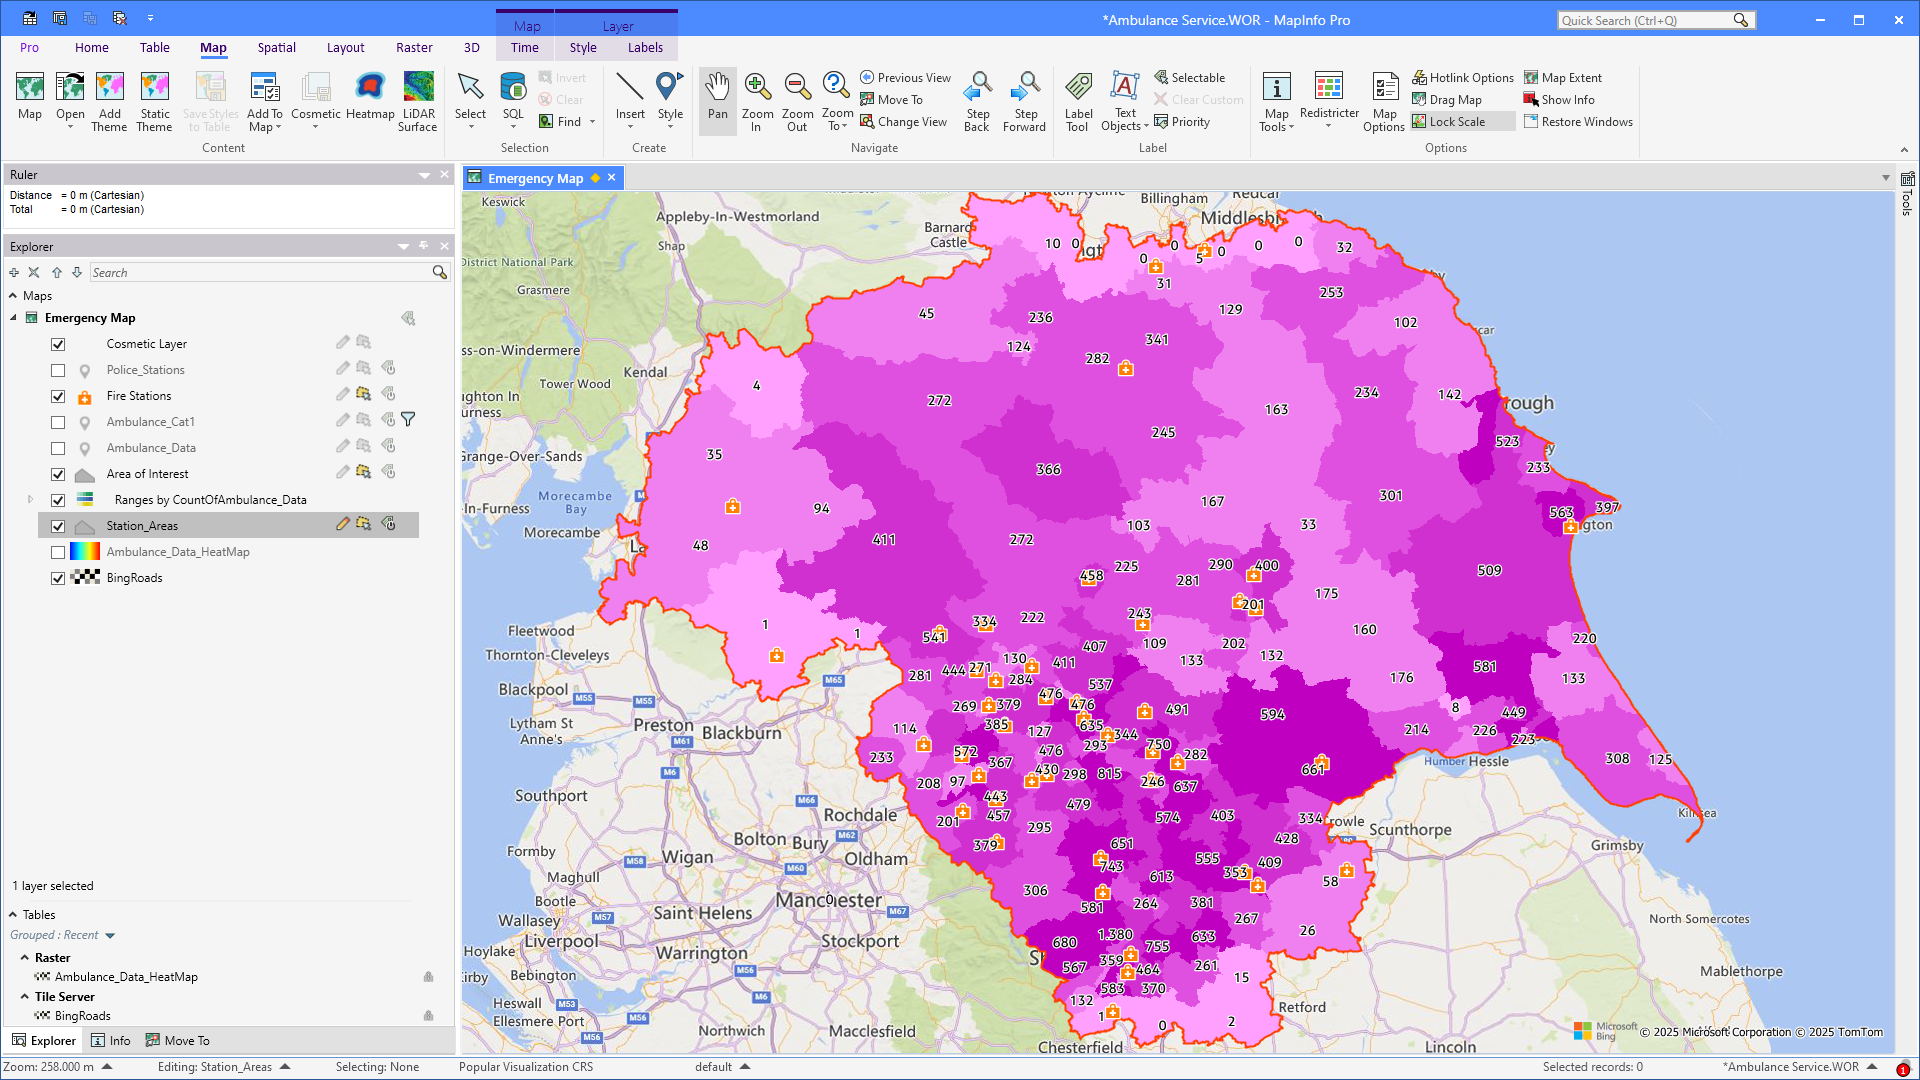The width and height of the screenshot is (1920, 1080).
Task: Collapse the Emergency Map tree node
Action: pyautogui.click(x=12, y=317)
